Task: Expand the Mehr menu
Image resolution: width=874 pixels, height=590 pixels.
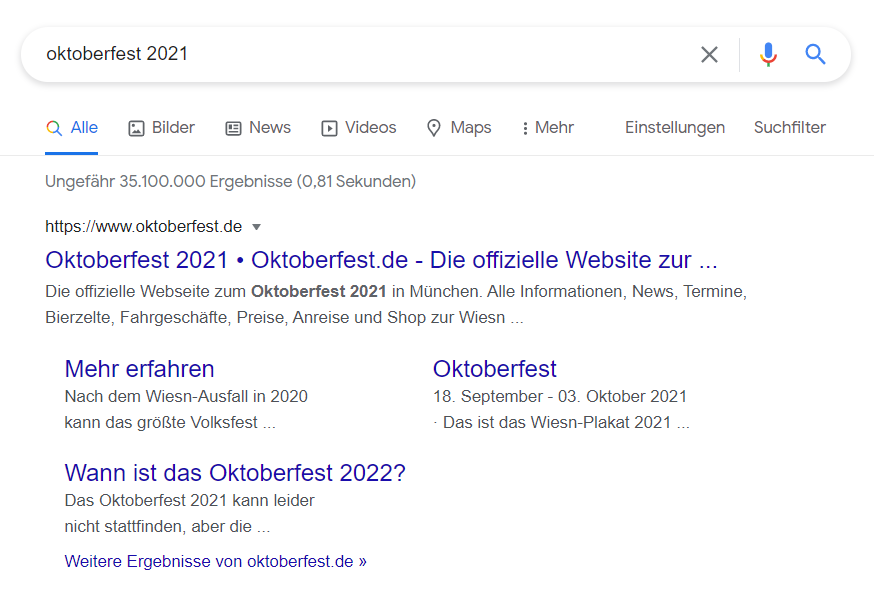Action: (548, 128)
